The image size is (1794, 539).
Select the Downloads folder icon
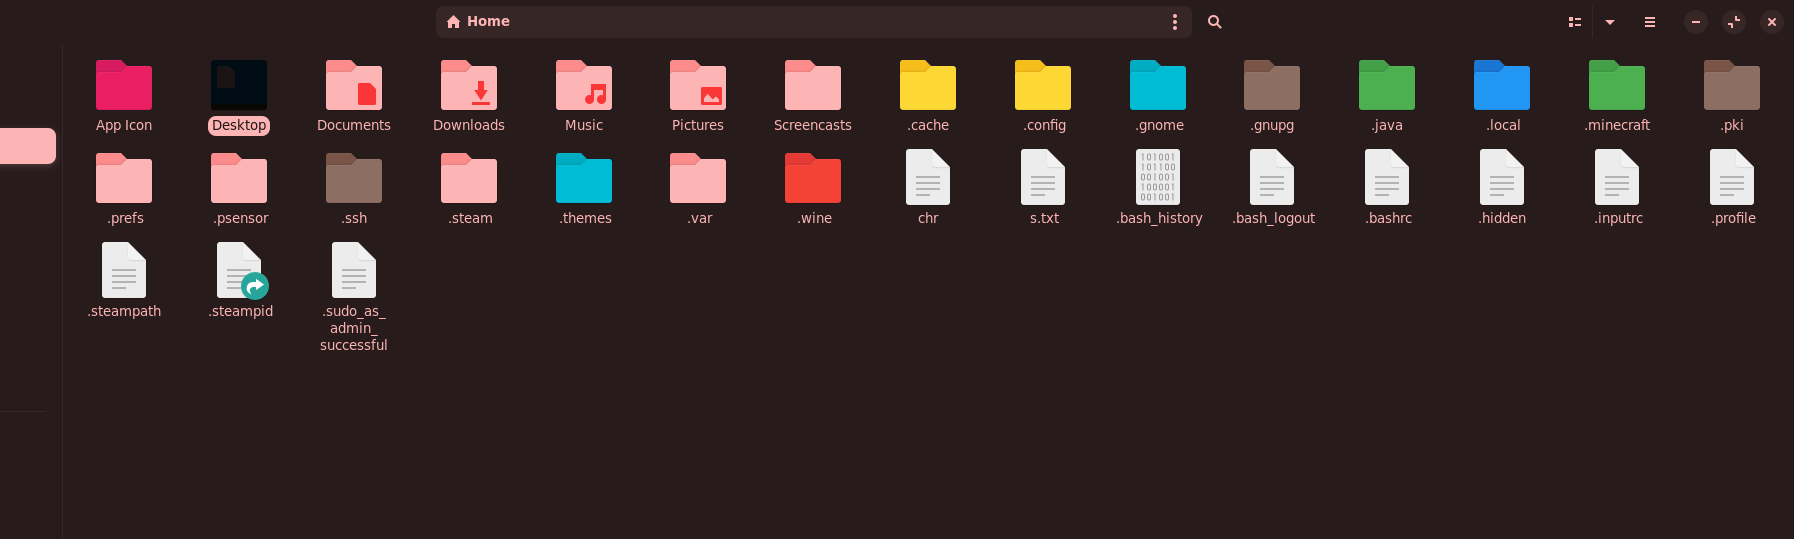469,86
